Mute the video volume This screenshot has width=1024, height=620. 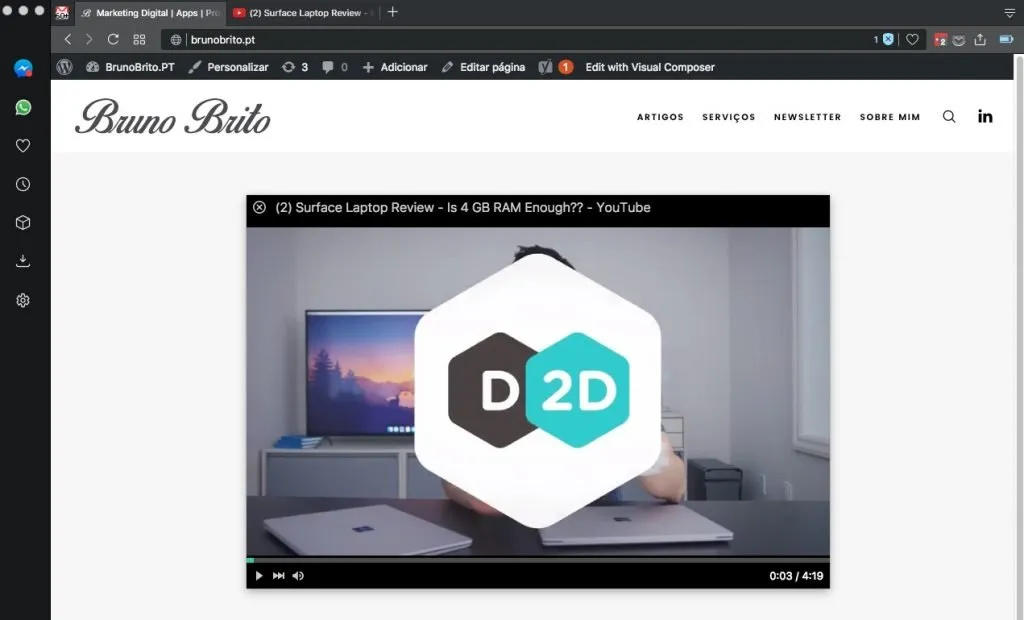[298, 576]
